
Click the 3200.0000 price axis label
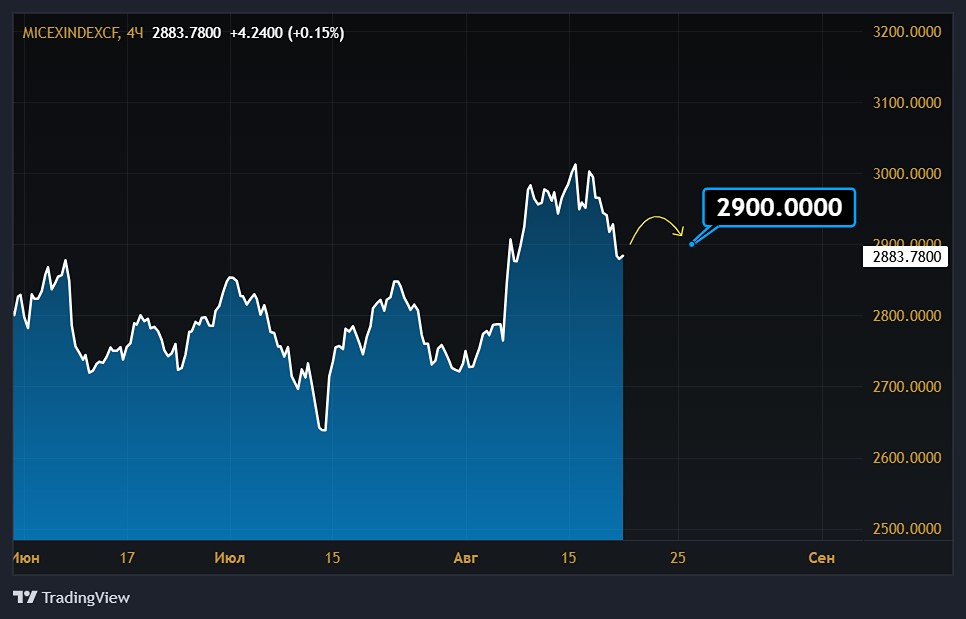[x=907, y=32]
